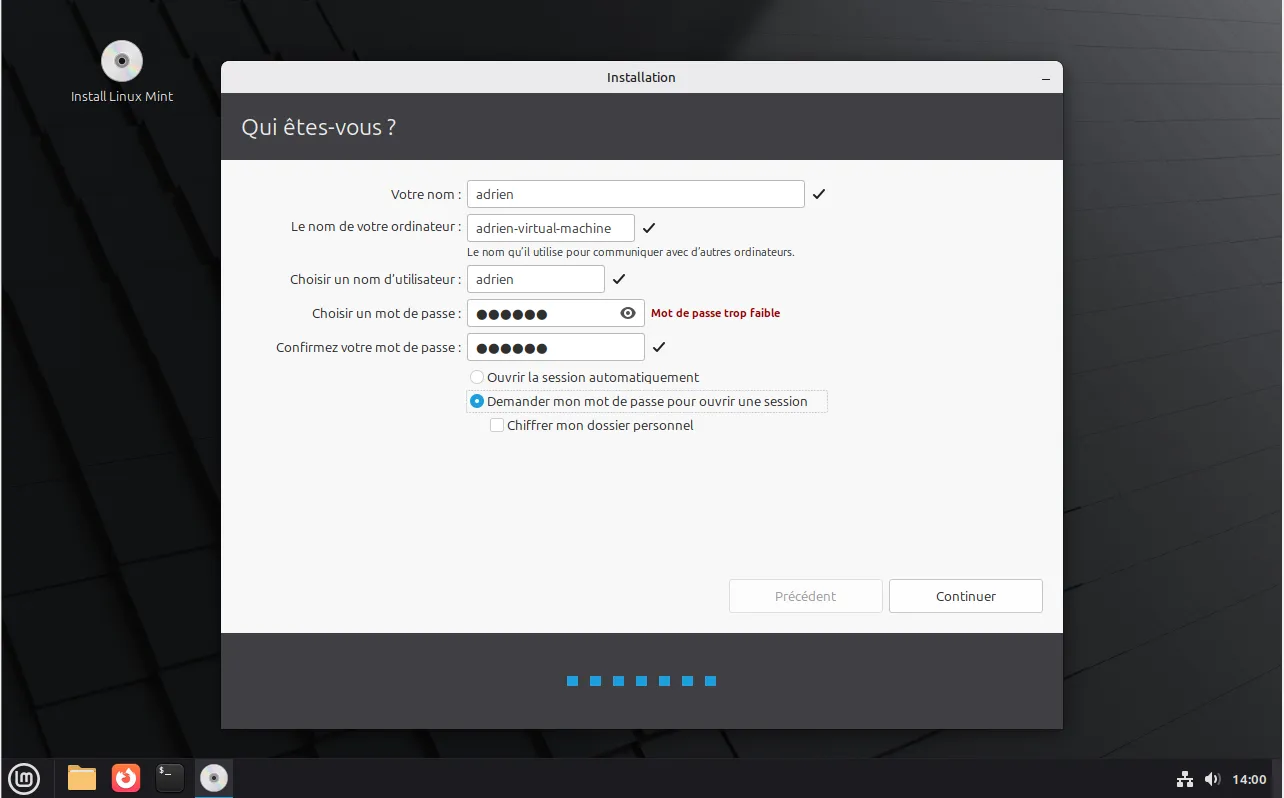Click the username field containing adrien

click(x=535, y=279)
